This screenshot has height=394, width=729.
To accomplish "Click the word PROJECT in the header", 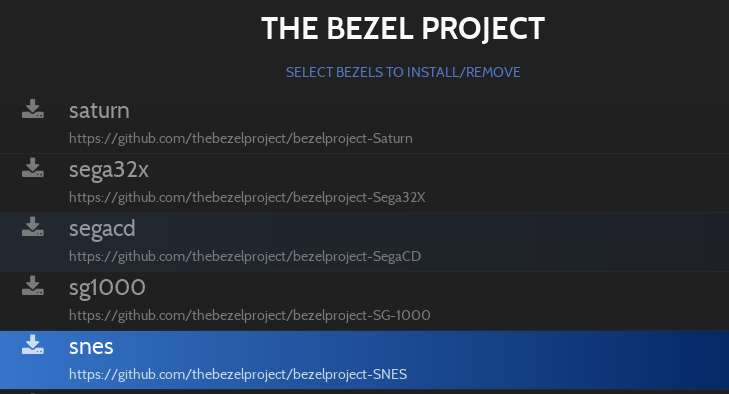I will (x=483, y=29).
